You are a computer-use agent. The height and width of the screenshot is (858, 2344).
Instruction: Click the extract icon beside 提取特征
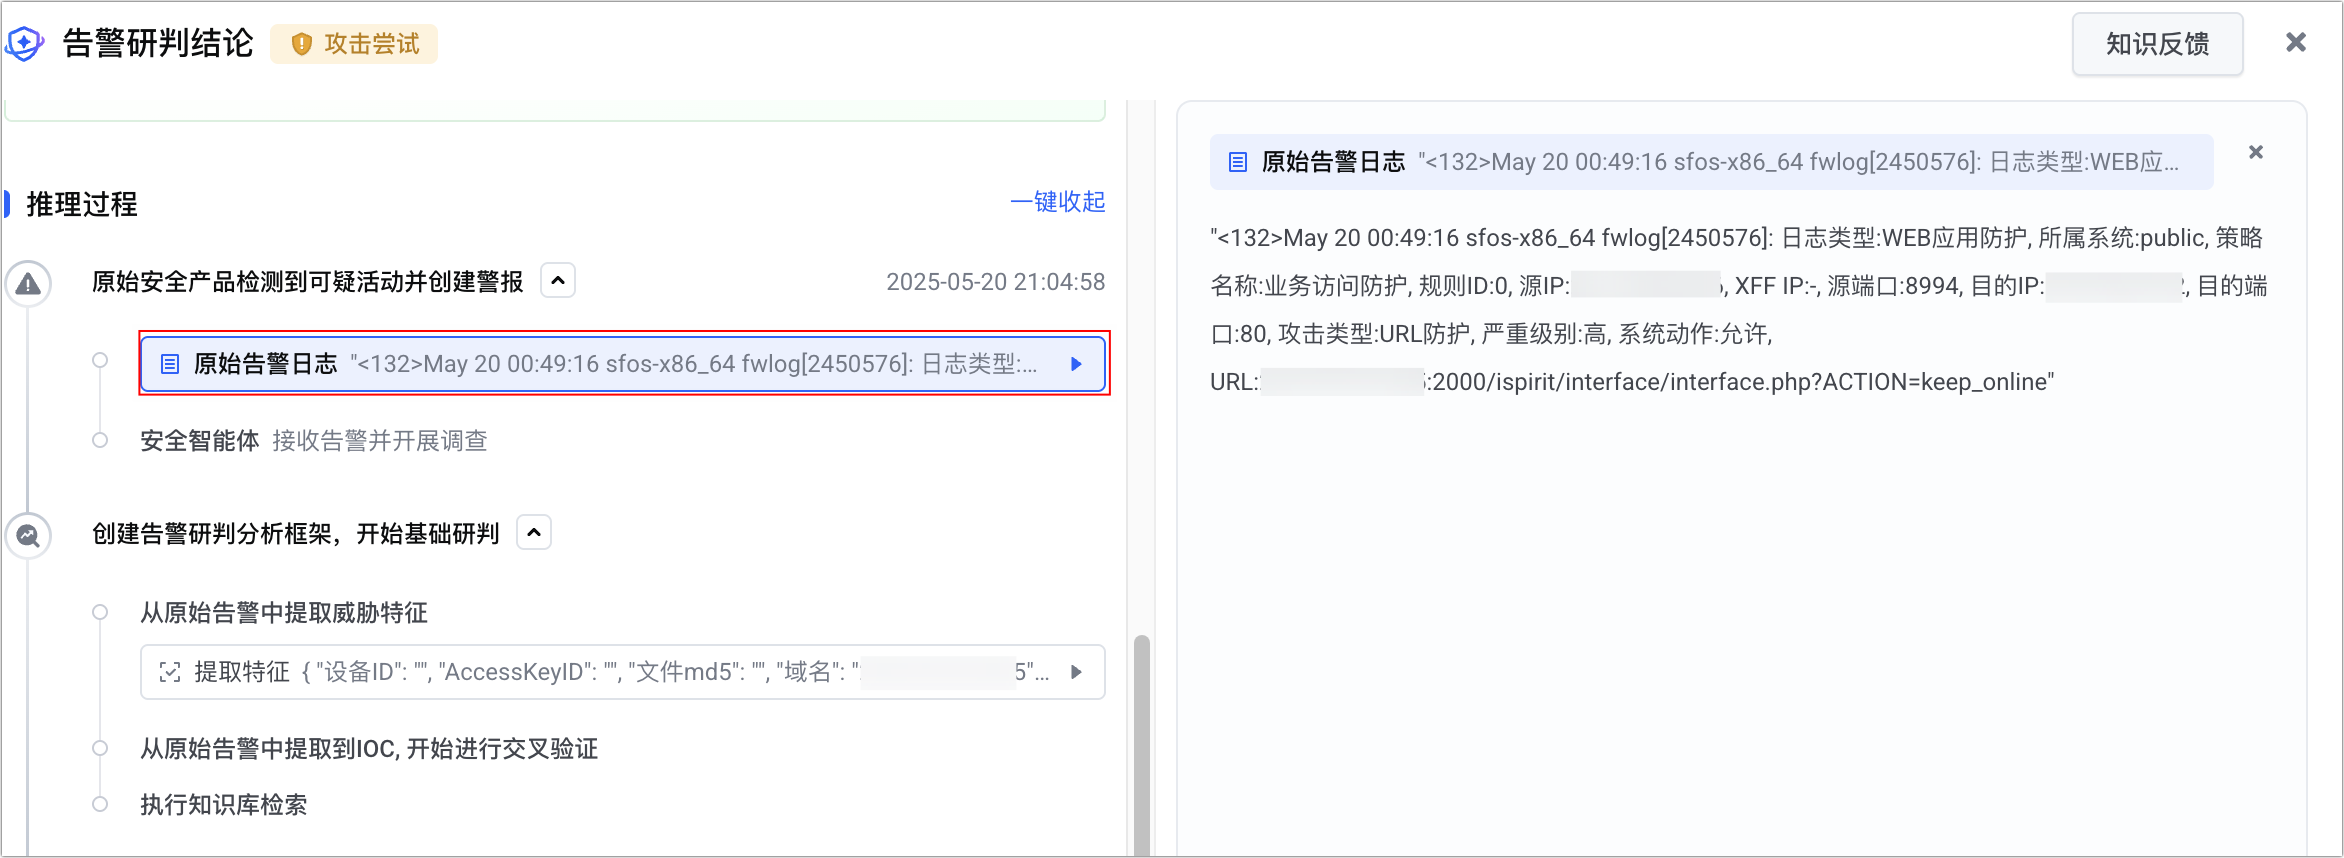170,672
